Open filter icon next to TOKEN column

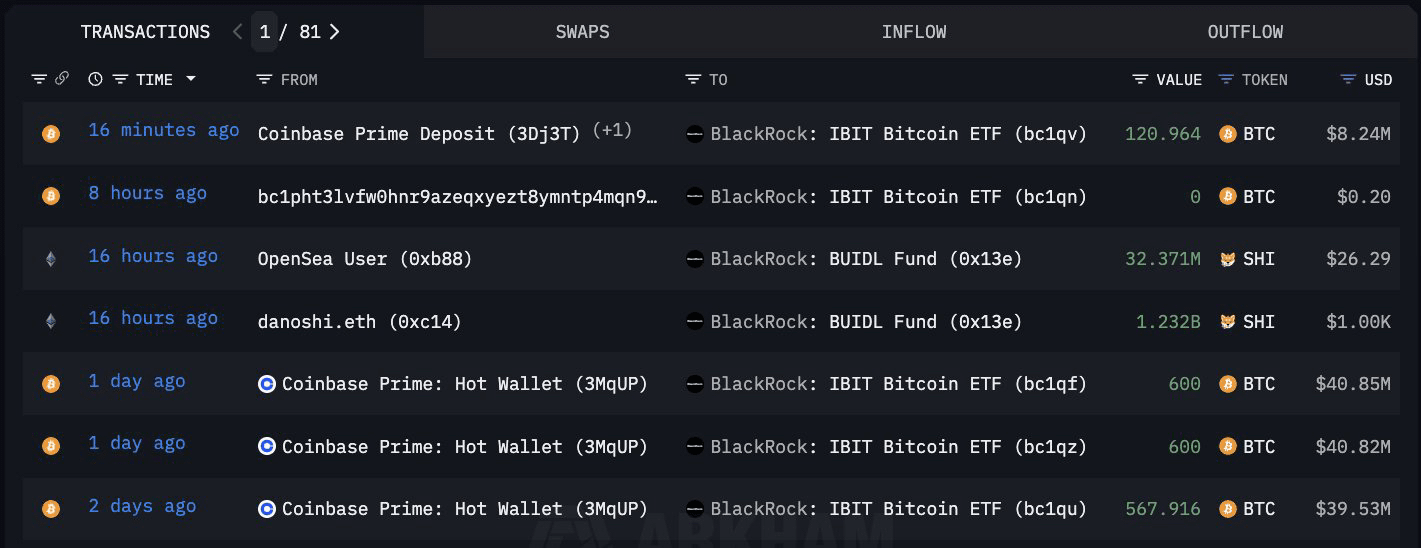[1226, 80]
